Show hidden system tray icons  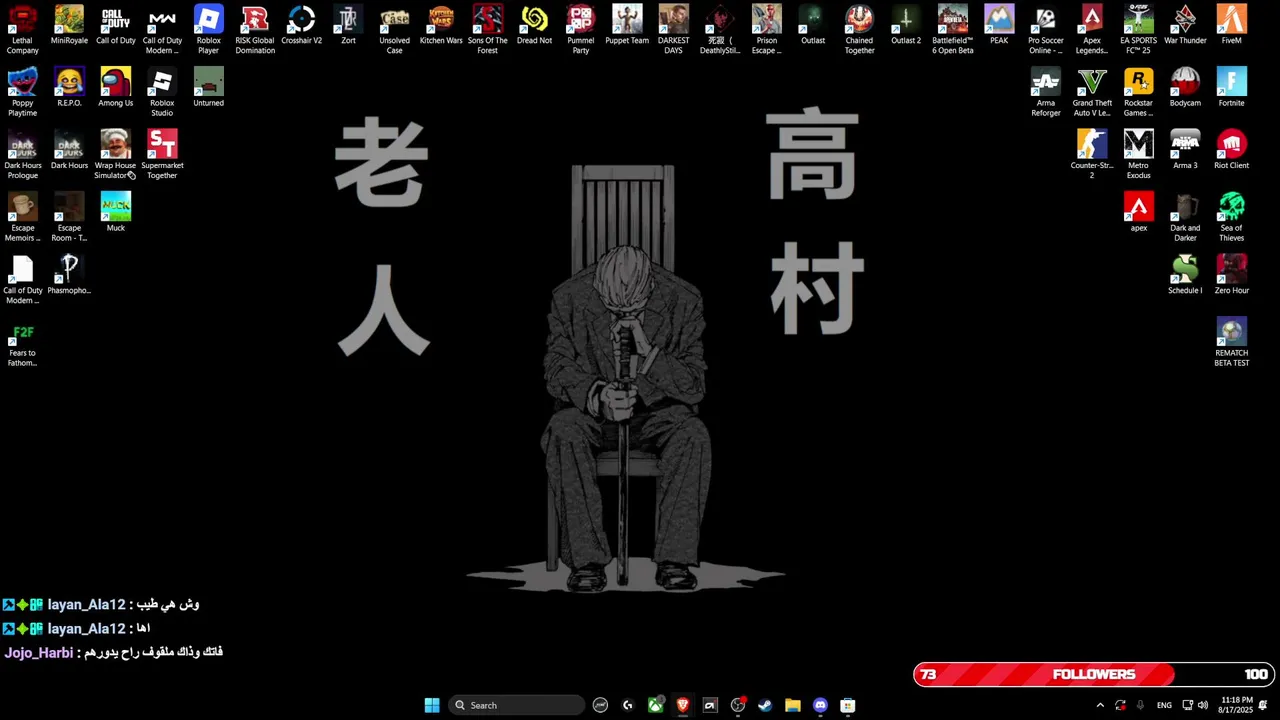point(1100,705)
